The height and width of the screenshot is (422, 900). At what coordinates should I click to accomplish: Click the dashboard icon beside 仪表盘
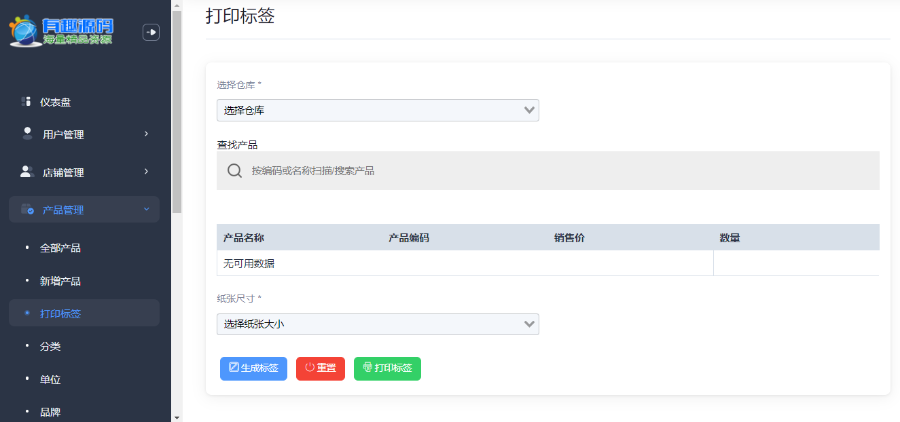[x=27, y=101]
